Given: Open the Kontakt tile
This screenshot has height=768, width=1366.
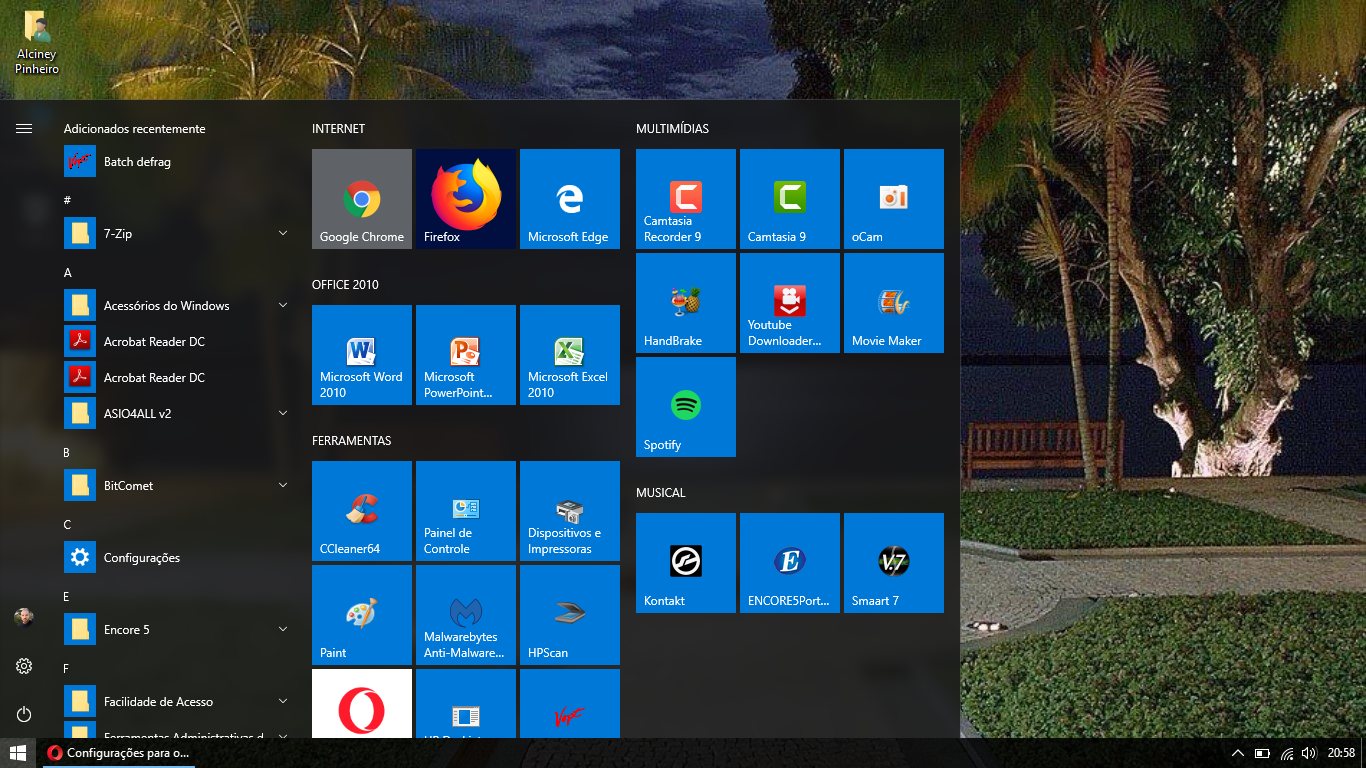Looking at the screenshot, I should tap(686, 563).
